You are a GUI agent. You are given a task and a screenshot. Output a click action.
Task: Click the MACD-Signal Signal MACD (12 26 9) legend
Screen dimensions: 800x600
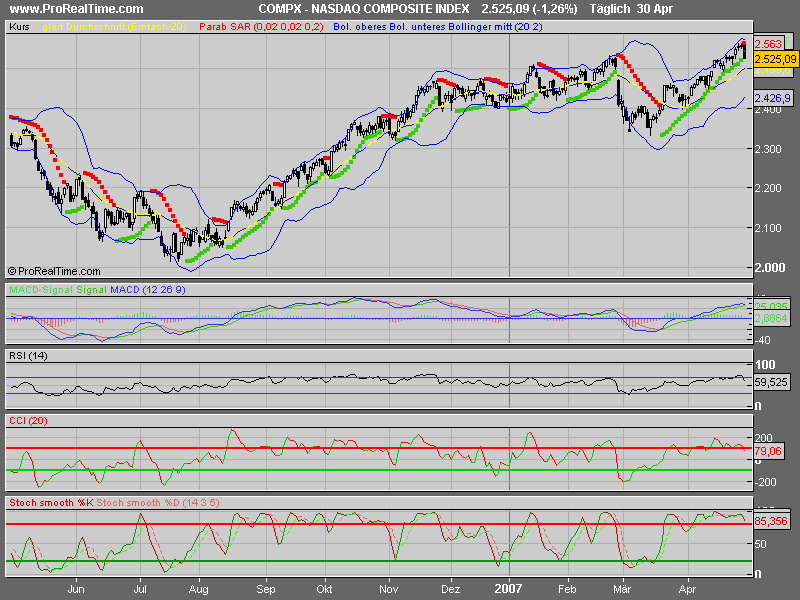pyautogui.click(x=97, y=290)
